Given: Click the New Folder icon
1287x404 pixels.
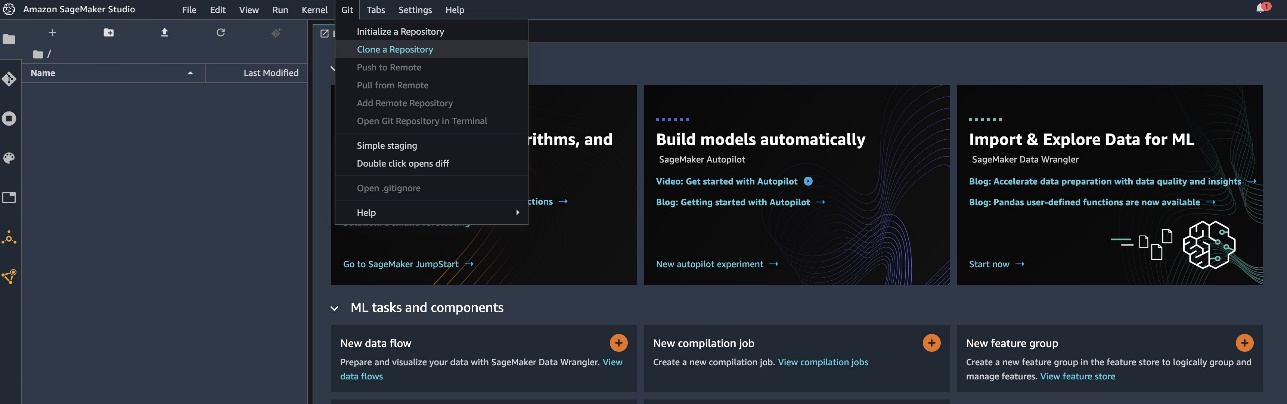Looking at the screenshot, I should tap(108, 32).
